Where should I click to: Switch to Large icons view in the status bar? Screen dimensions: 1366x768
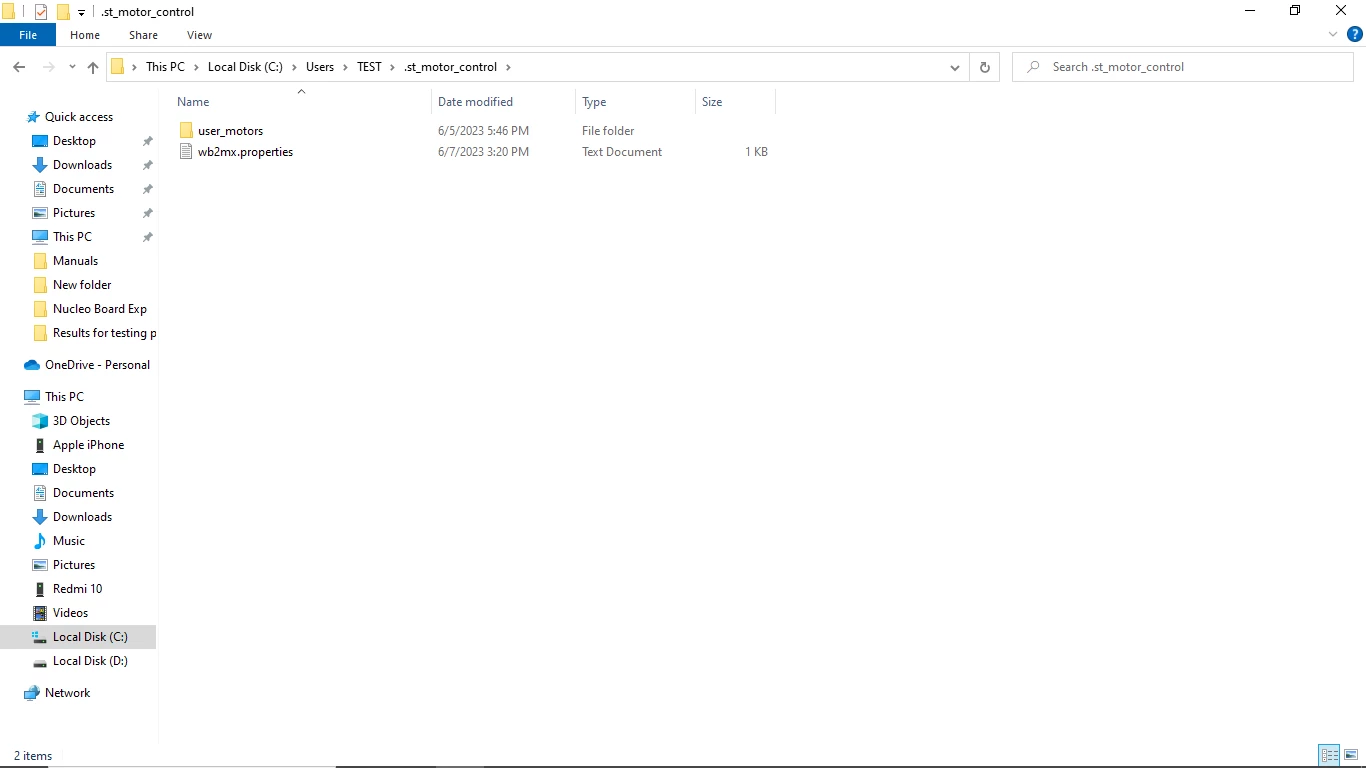[x=1351, y=756]
